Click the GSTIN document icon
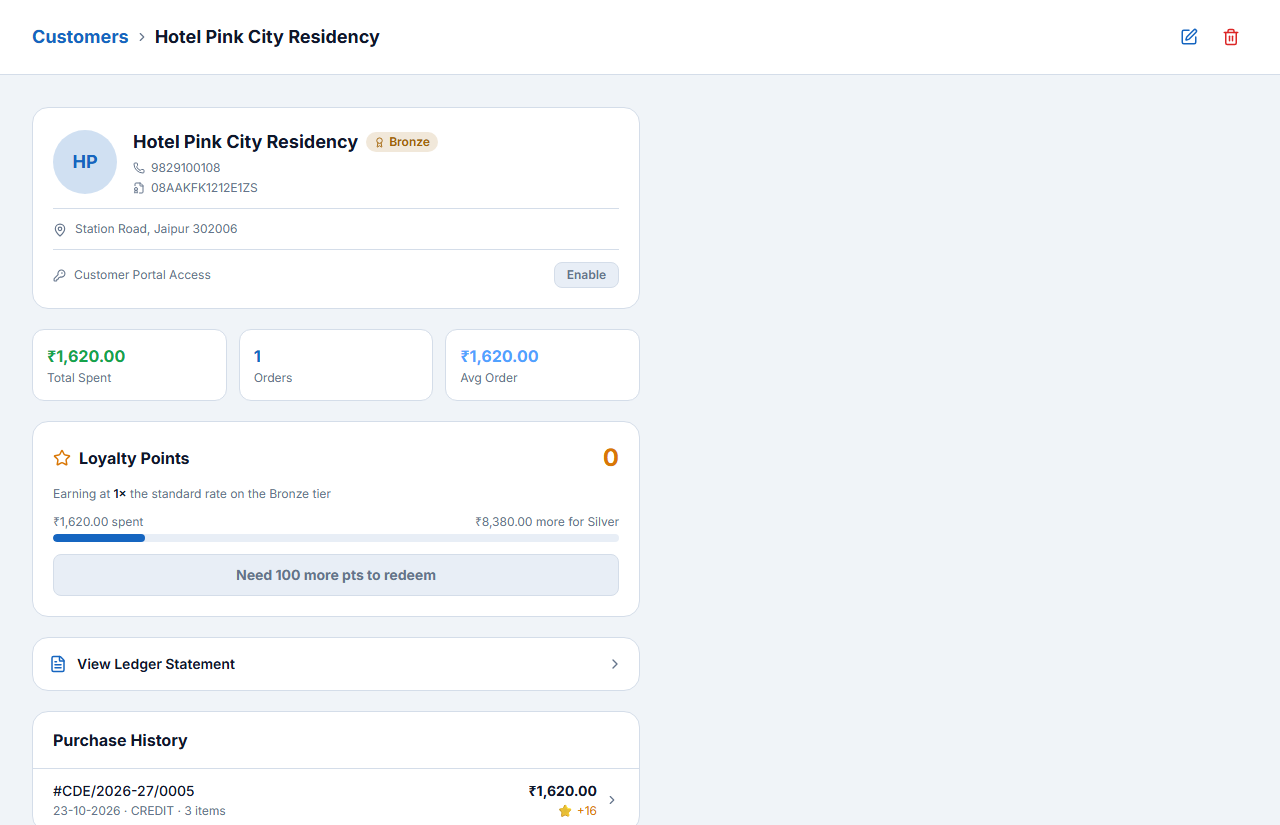The width and height of the screenshot is (1280, 825). pyautogui.click(x=139, y=188)
